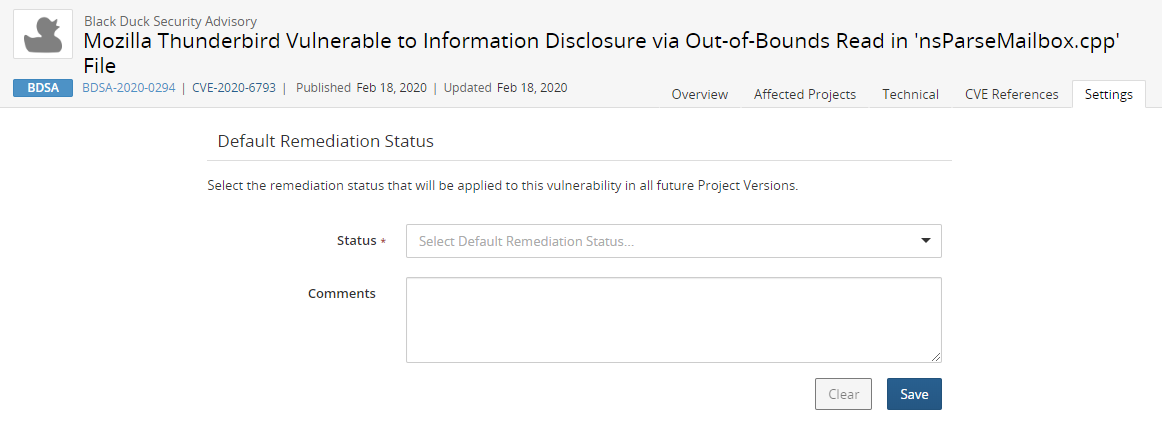Open the Technical tab

tap(910, 94)
